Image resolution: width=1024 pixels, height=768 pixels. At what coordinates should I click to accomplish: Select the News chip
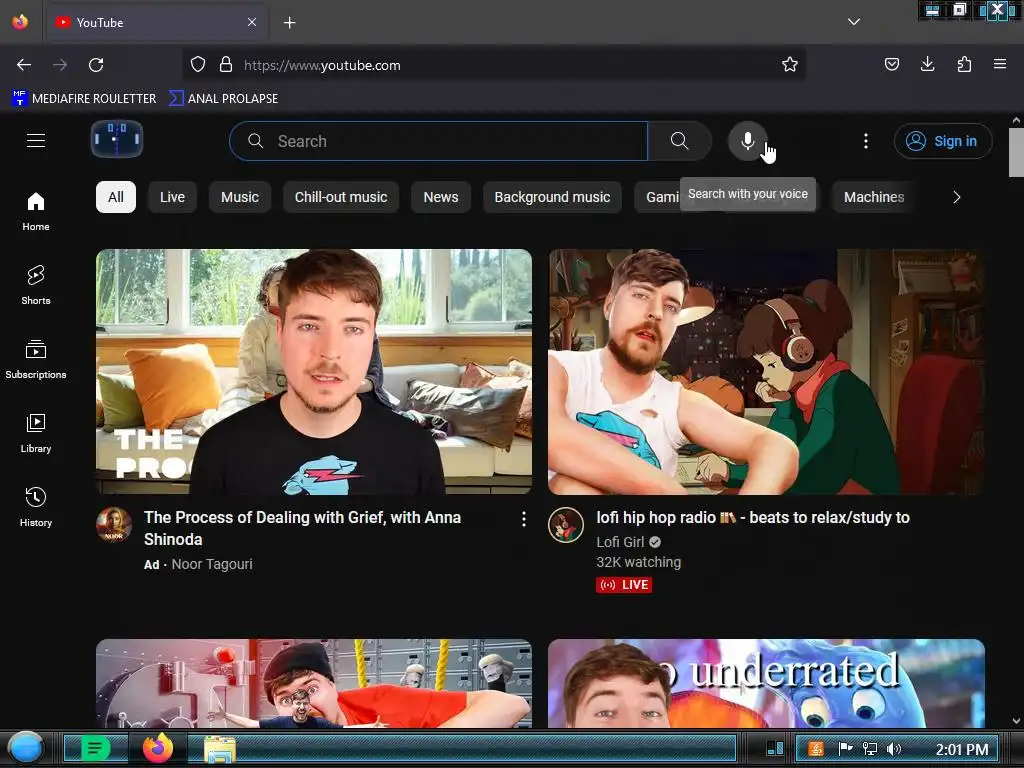click(441, 197)
